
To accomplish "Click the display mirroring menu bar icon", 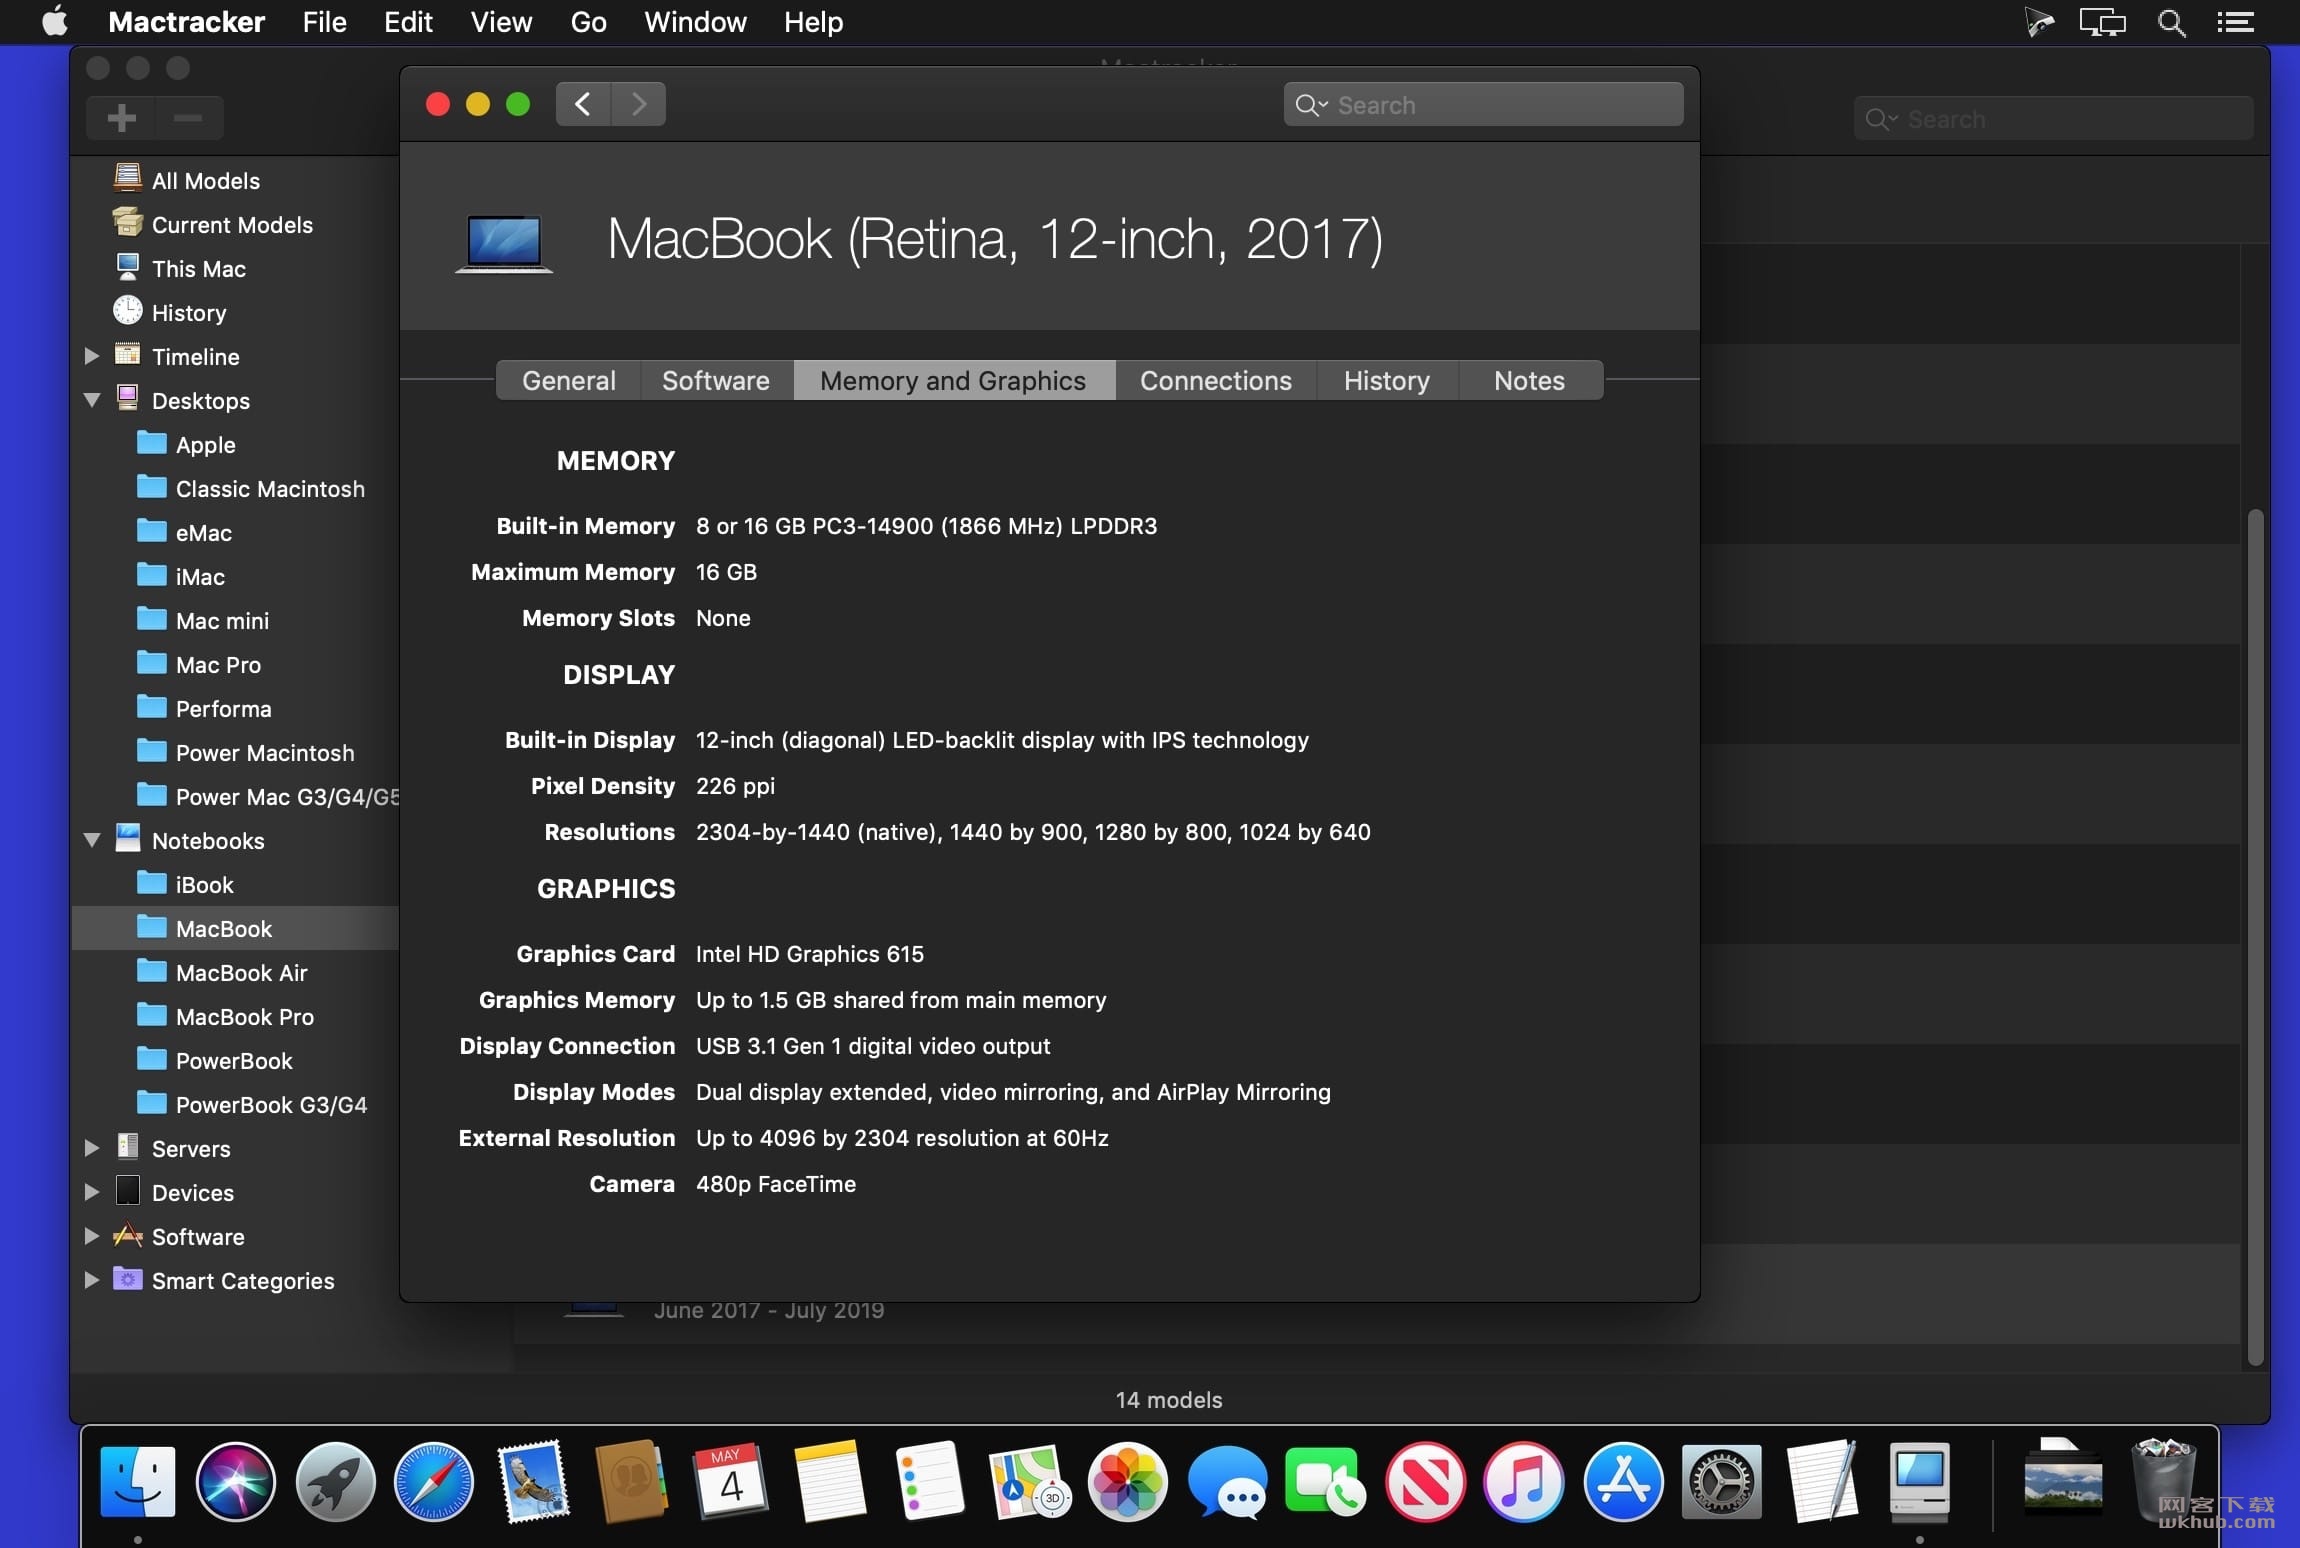I will [x=2103, y=22].
